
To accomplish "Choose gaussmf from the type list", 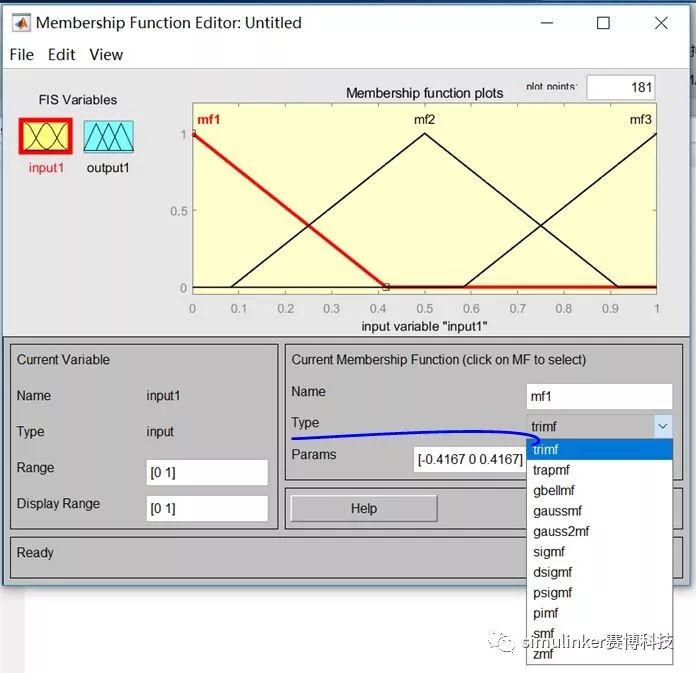I will 555,511.
